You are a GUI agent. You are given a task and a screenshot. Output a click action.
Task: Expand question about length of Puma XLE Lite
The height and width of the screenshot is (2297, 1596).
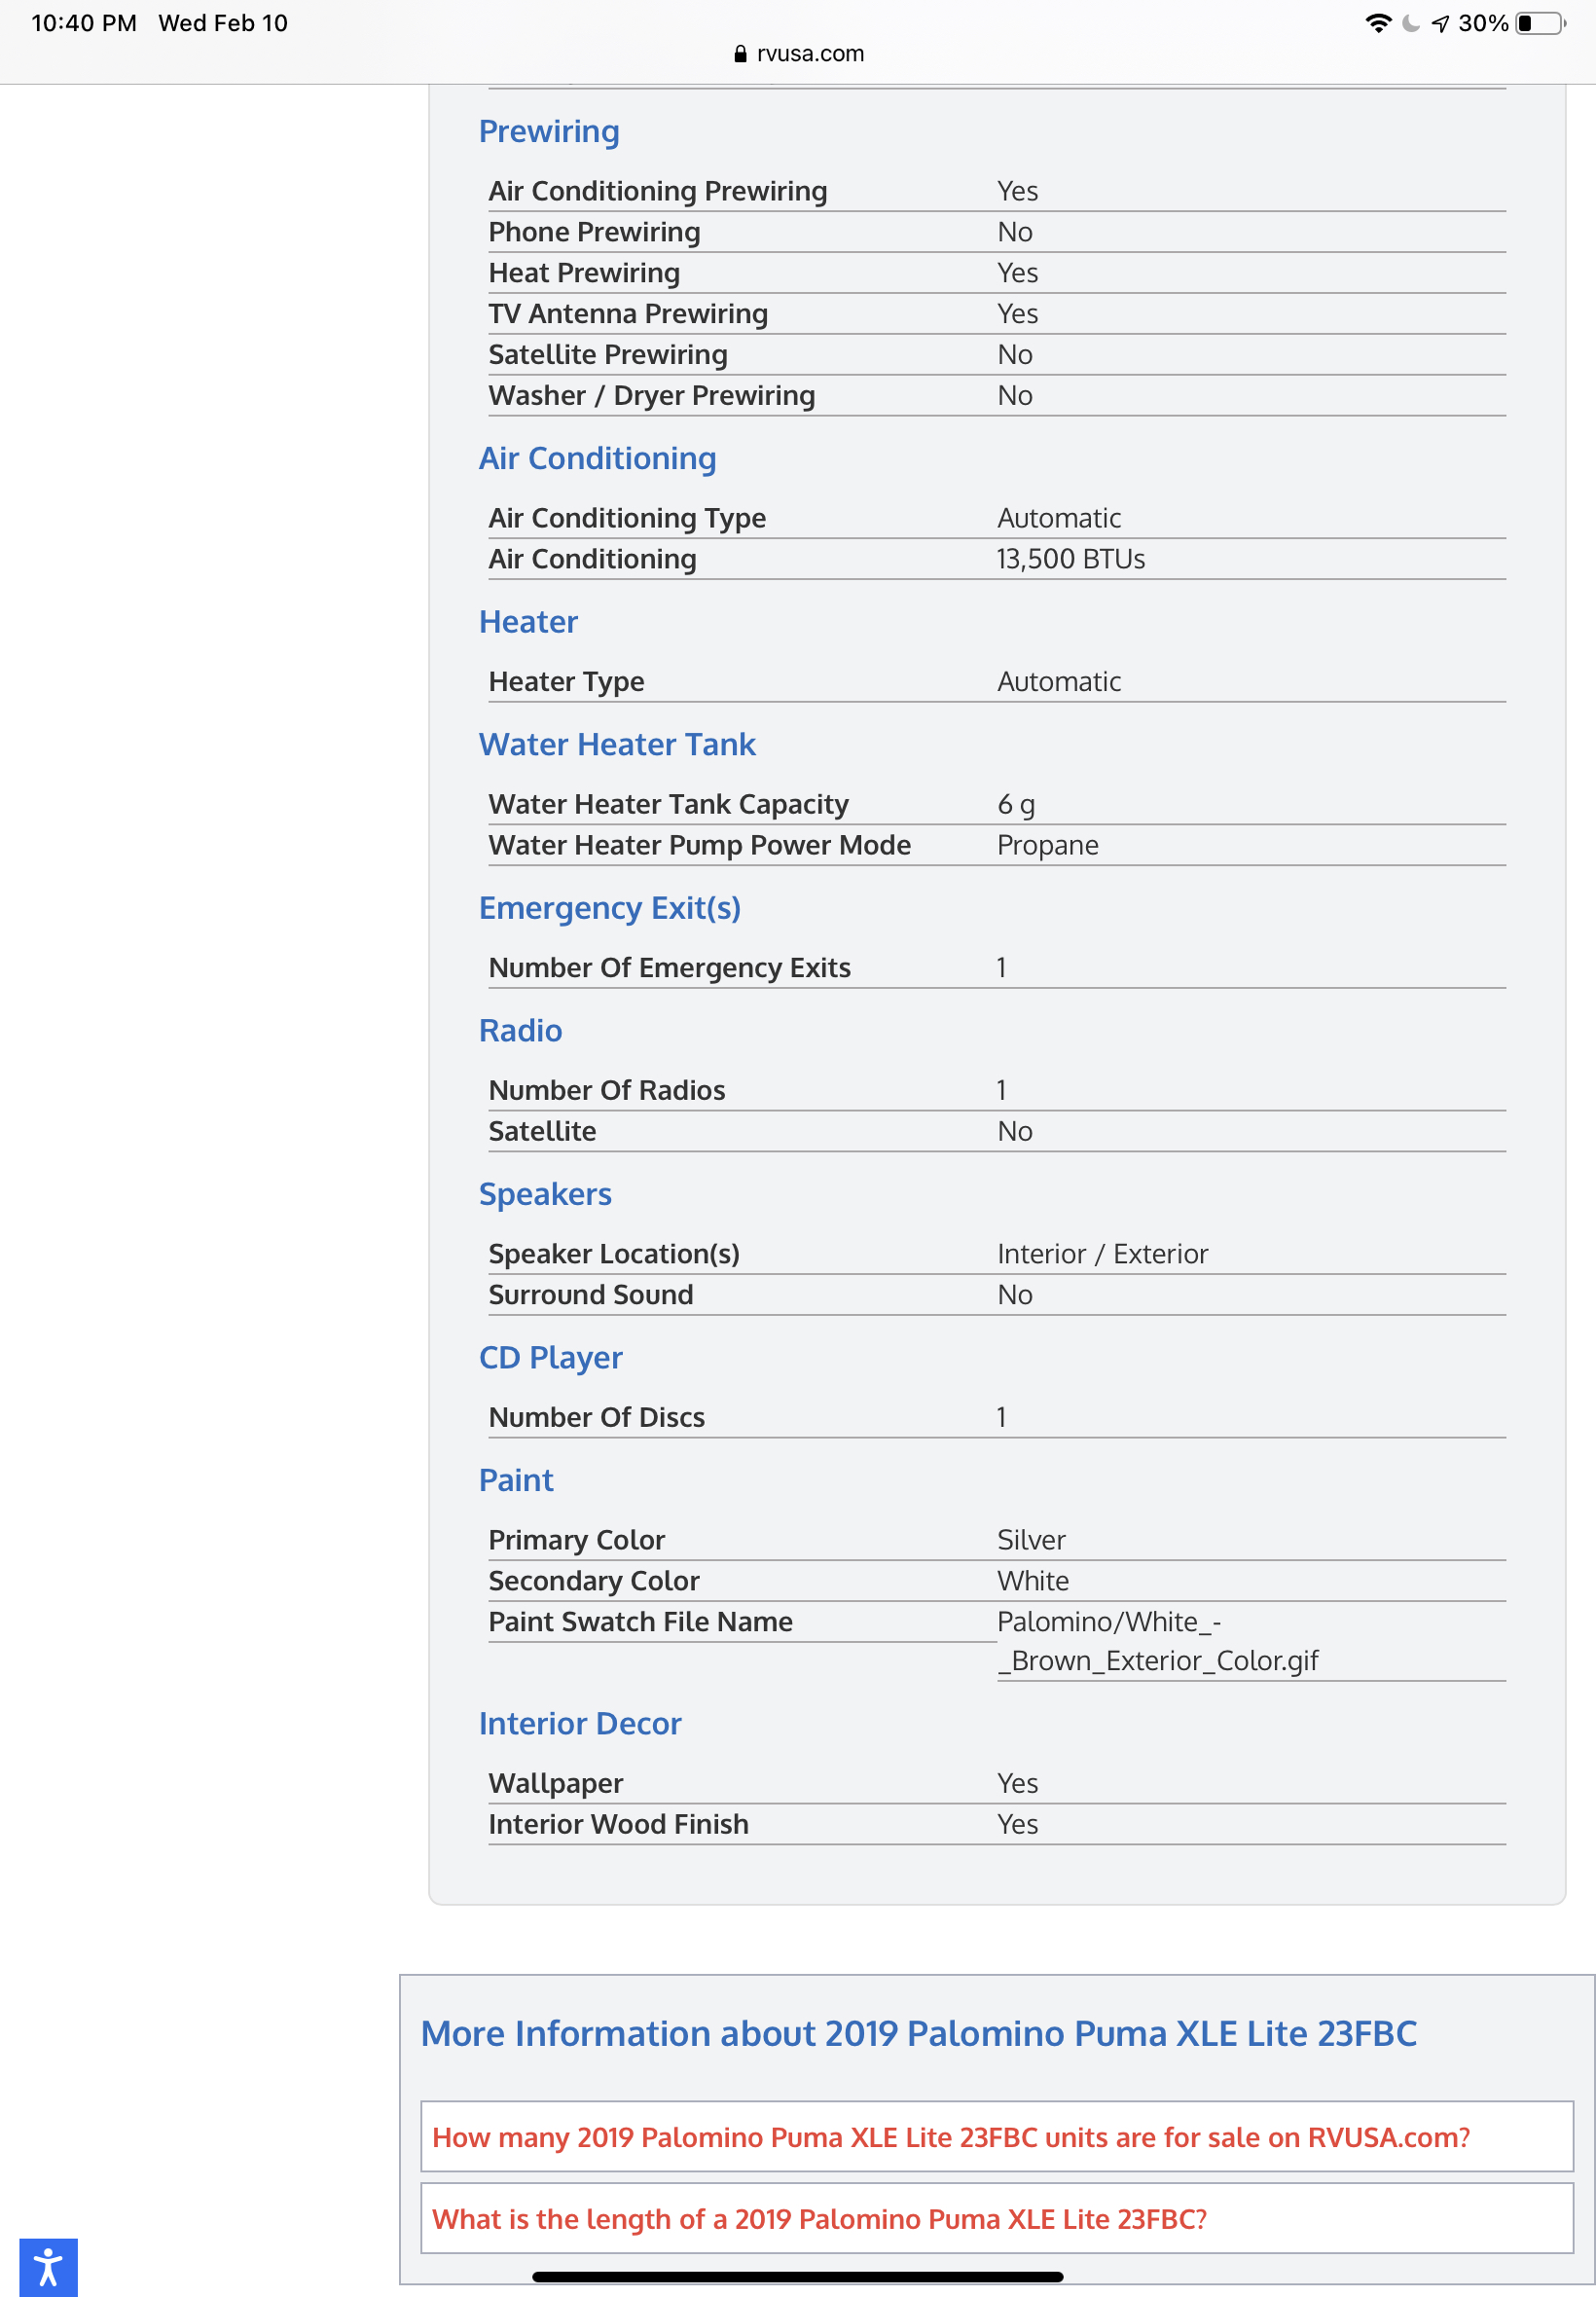[997, 2218]
